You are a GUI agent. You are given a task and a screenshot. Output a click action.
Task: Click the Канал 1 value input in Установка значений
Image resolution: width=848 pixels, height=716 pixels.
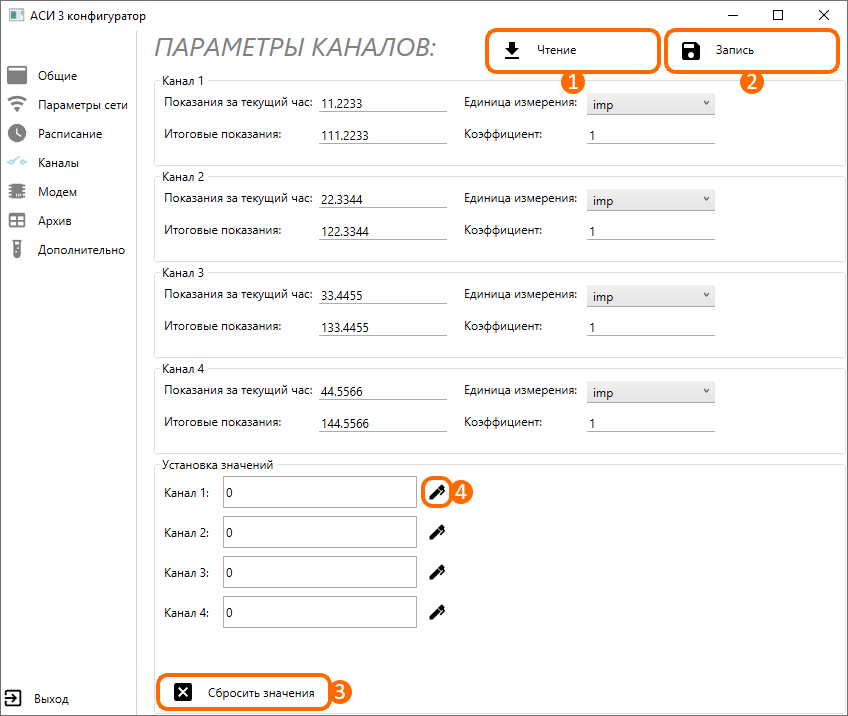(x=320, y=492)
